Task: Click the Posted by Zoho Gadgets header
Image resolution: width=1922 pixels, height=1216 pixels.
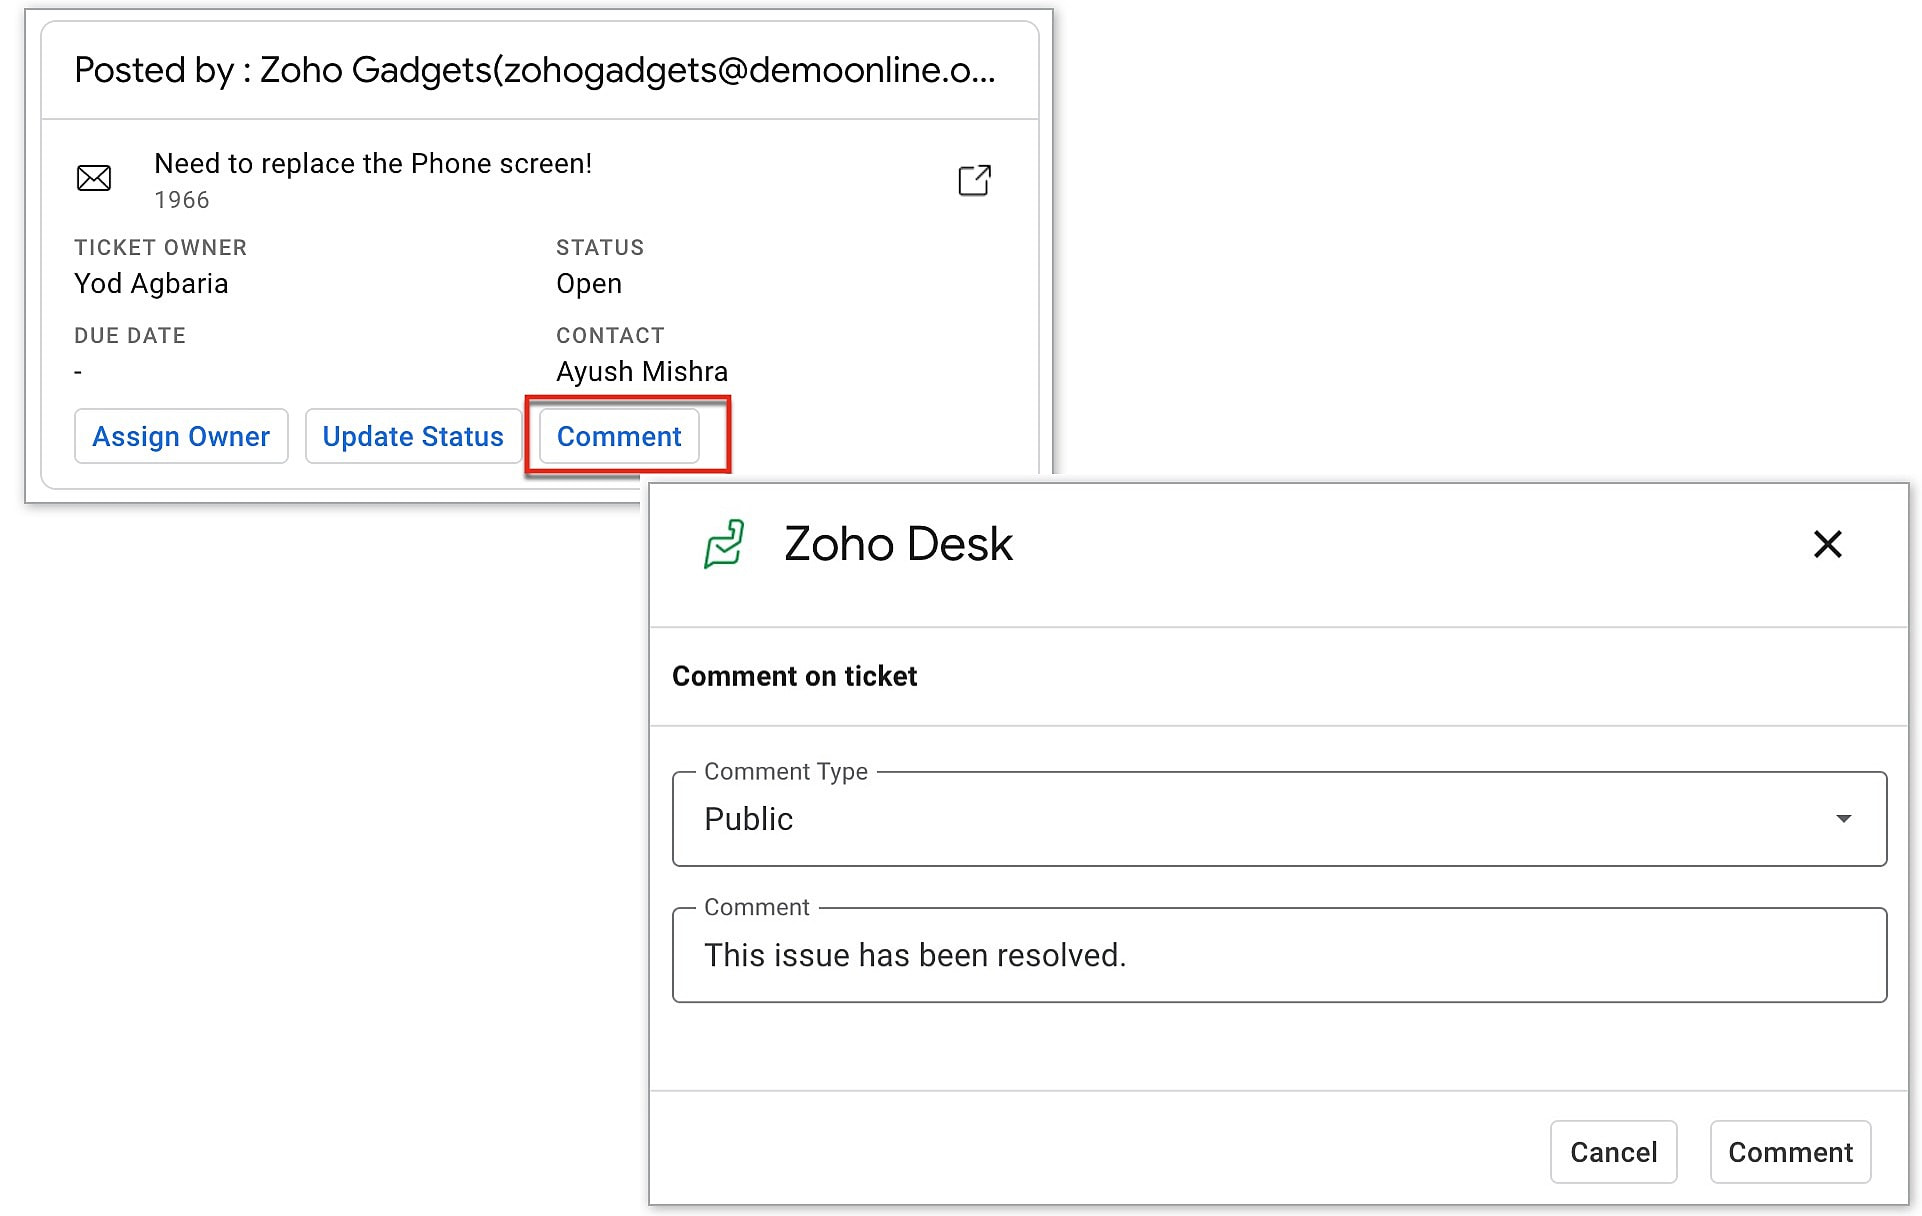Action: point(534,70)
